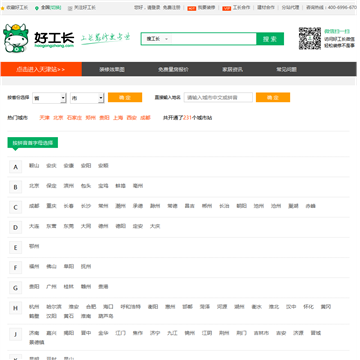Click the red VIP badge icon
This screenshot has height=360, width=360.
pos(226,8)
